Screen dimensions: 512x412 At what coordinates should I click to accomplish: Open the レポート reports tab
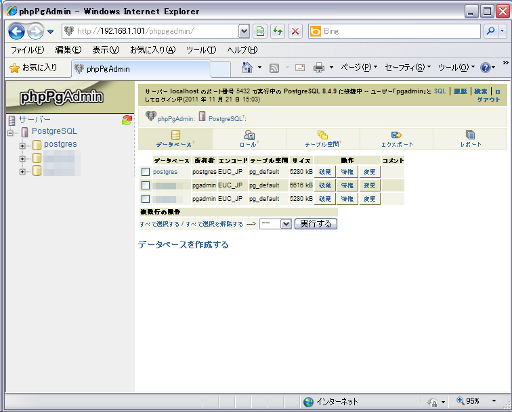point(470,139)
